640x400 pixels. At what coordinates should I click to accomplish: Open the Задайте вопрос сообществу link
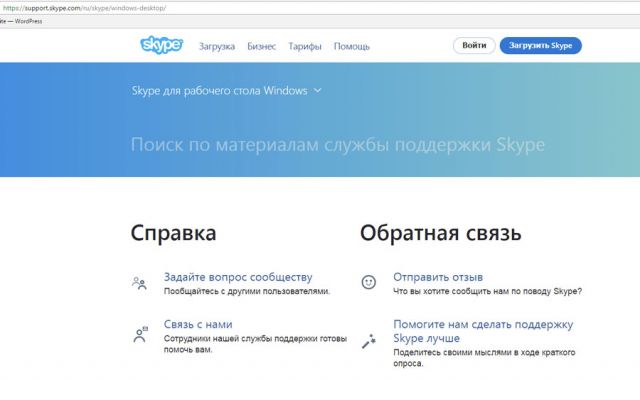point(238,277)
